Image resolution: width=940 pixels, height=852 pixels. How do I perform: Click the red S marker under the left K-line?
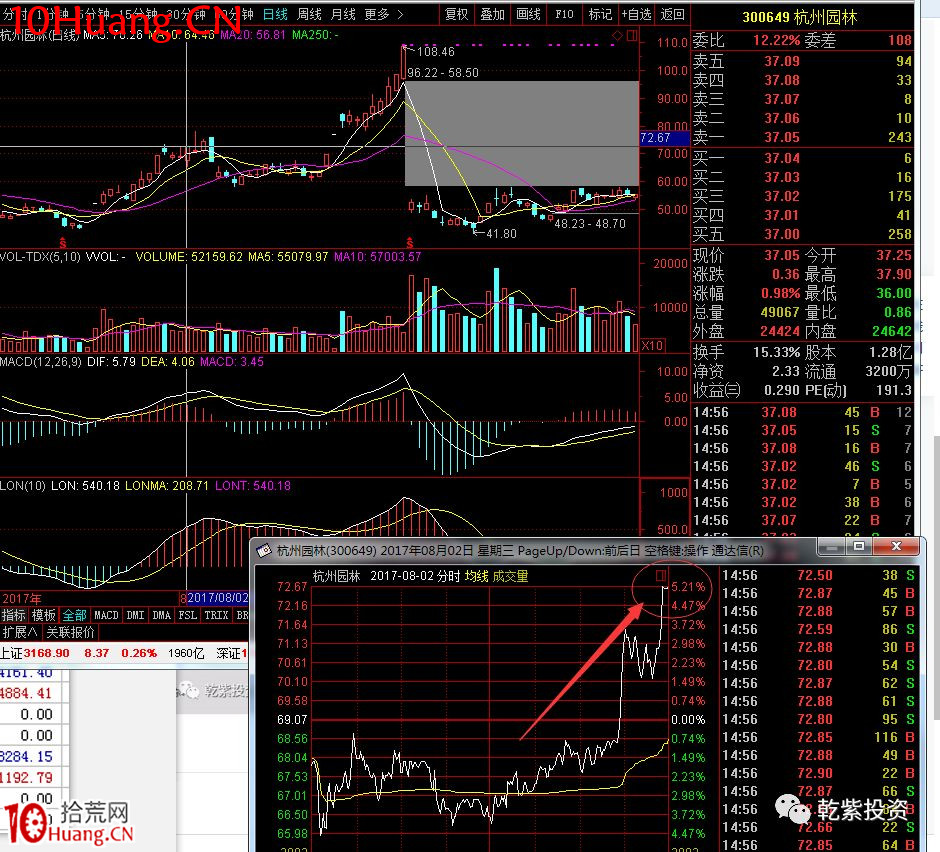pos(63,242)
